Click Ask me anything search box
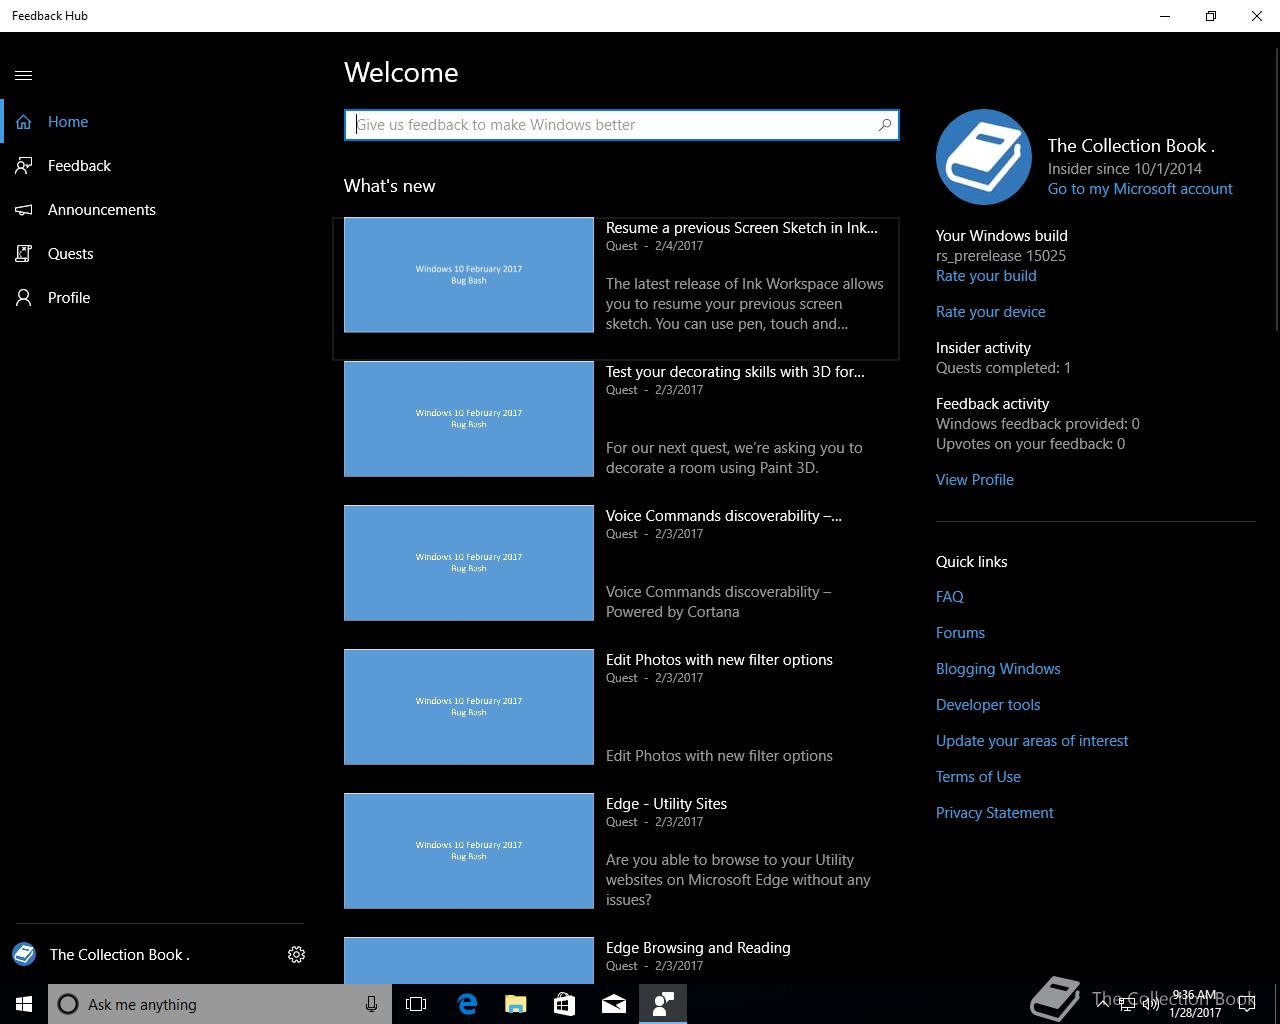Viewport: 1280px width, 1024px height. click(218, 1004)
